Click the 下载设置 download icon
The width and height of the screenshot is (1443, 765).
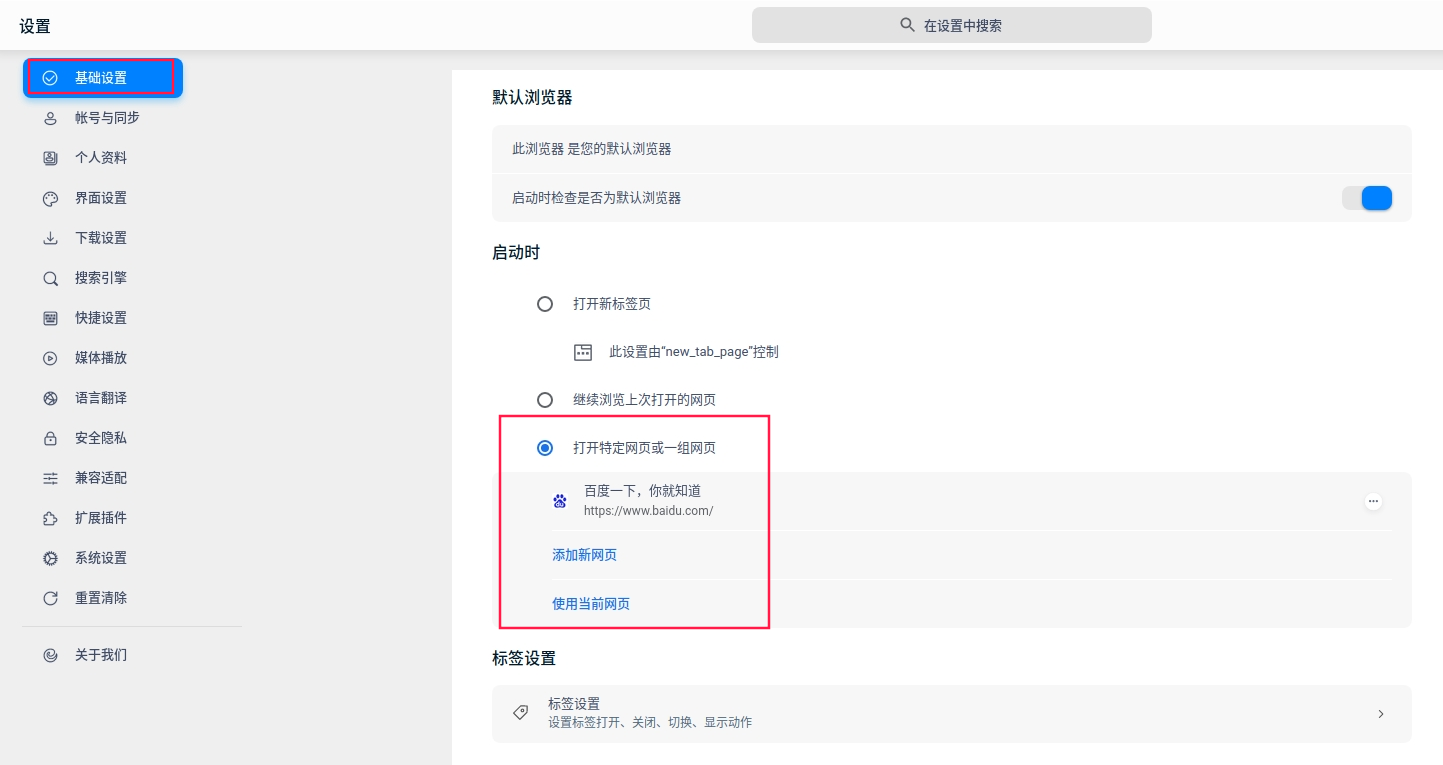click(50, 238)
